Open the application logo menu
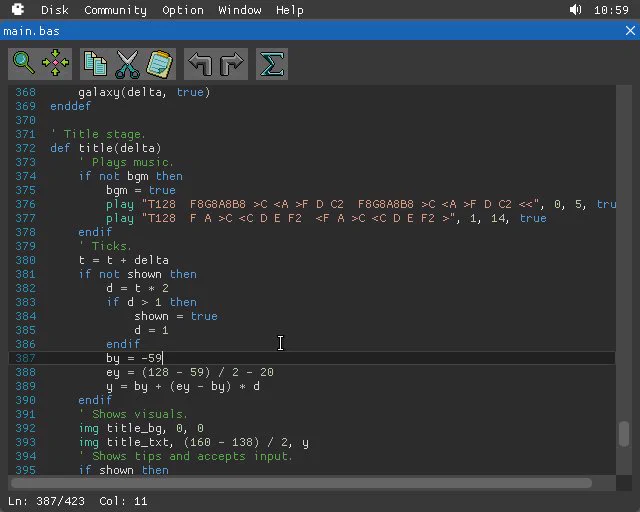The height and width of the screenshot is (512, 640). (18, 9)
